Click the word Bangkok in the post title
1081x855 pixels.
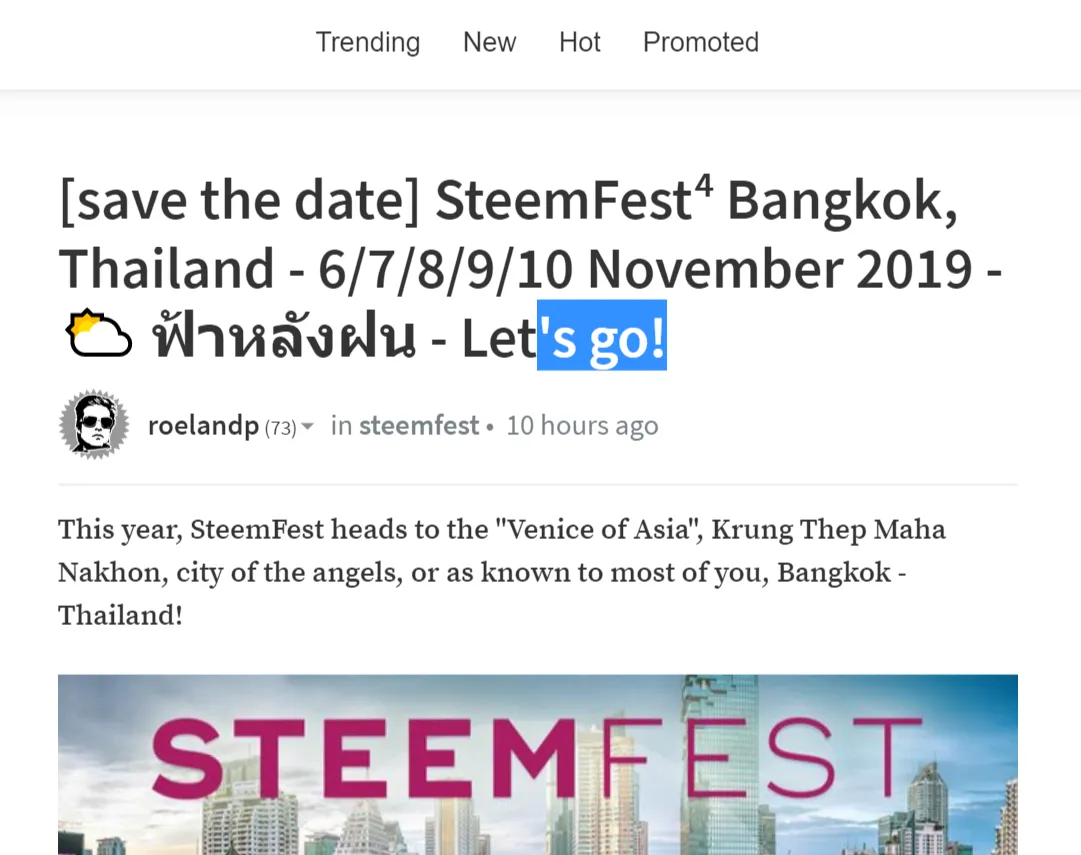842,203
